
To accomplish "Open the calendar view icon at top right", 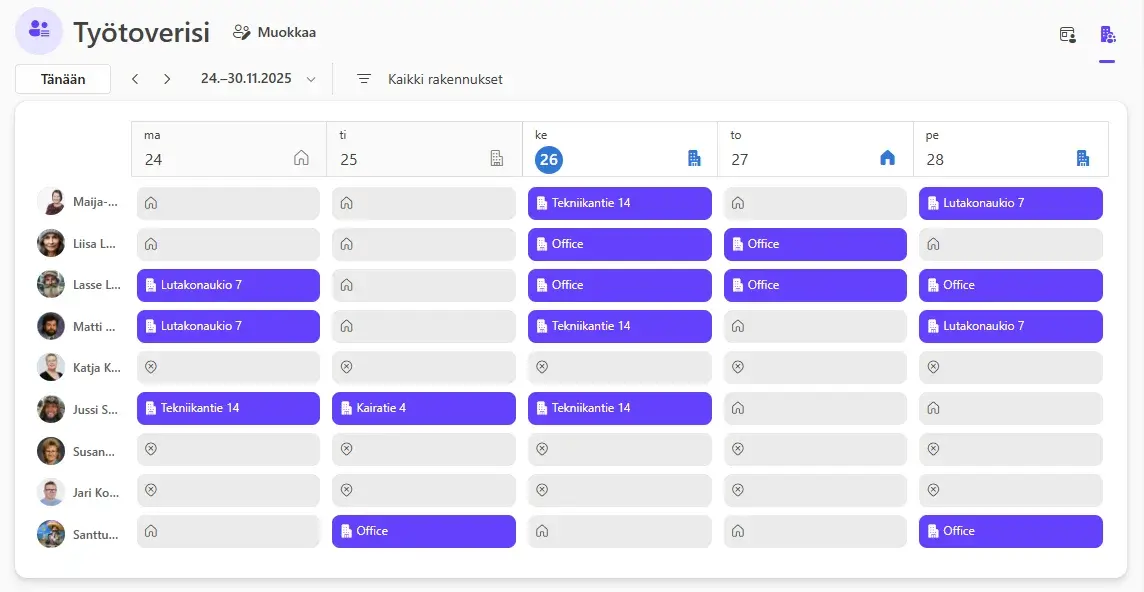I will tap(1068, 35).
